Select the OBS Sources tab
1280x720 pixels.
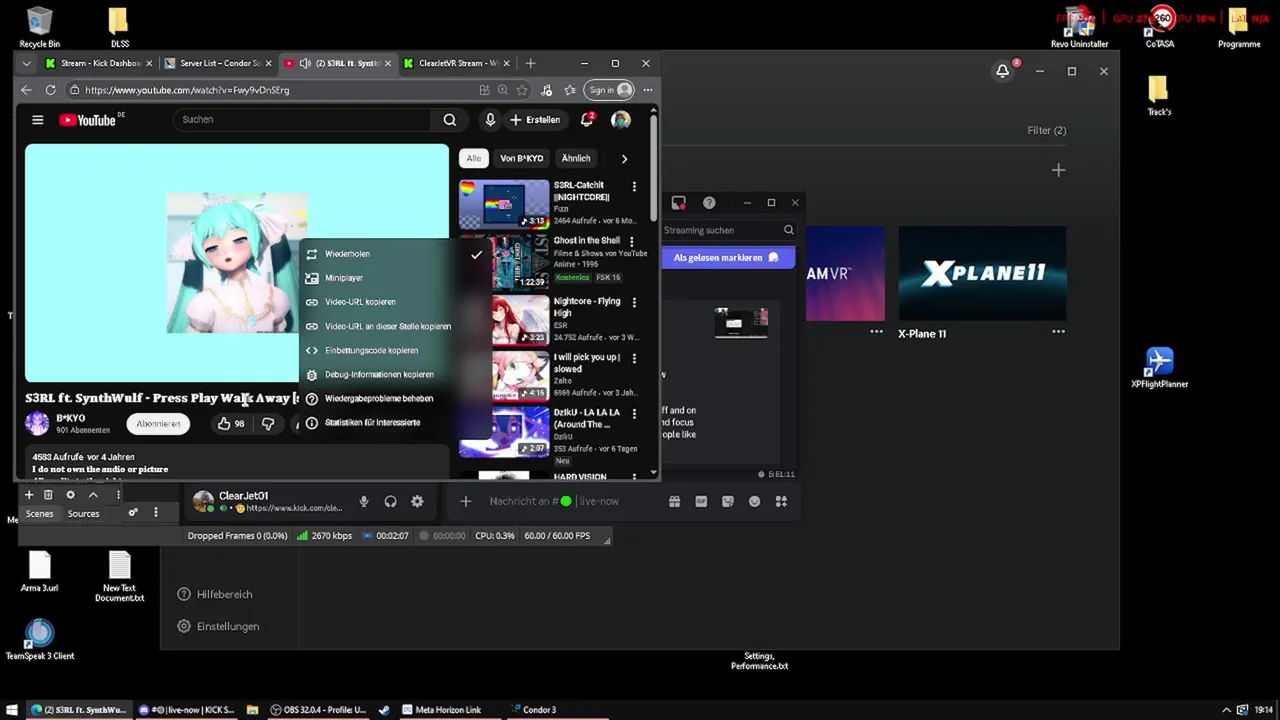(x=83, y=514)
